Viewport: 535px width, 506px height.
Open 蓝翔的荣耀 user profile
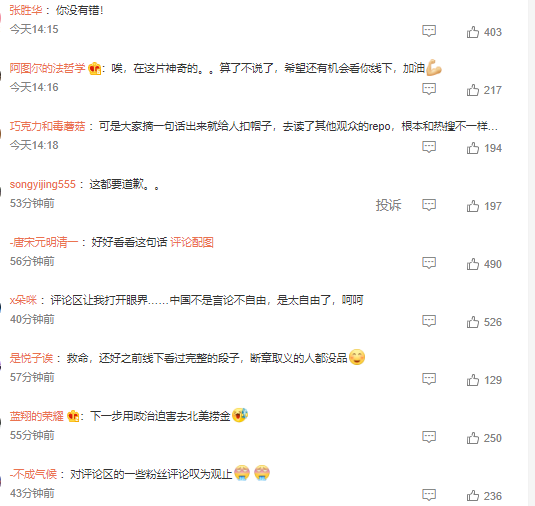(37, 416)
